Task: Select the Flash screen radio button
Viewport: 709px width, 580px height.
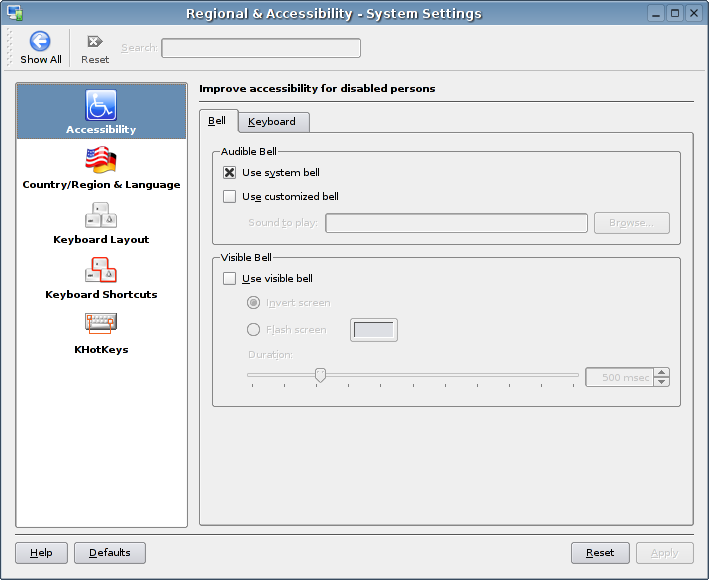Action: click(x=253, y=329)
